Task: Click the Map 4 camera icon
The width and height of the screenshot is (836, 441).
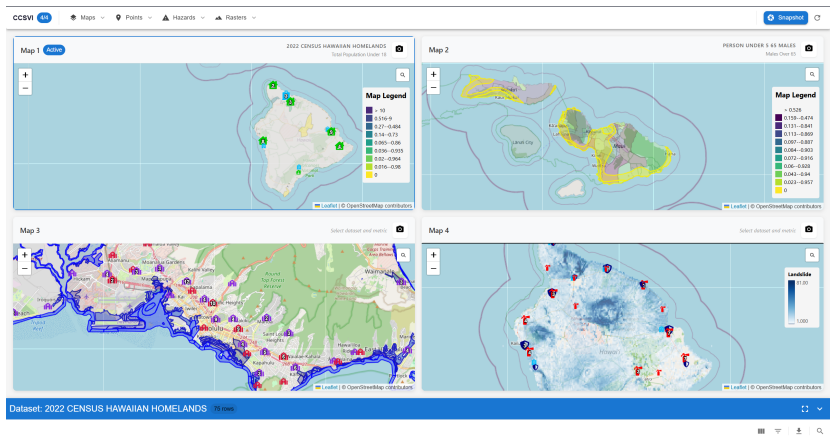Action: coord(808,229)
